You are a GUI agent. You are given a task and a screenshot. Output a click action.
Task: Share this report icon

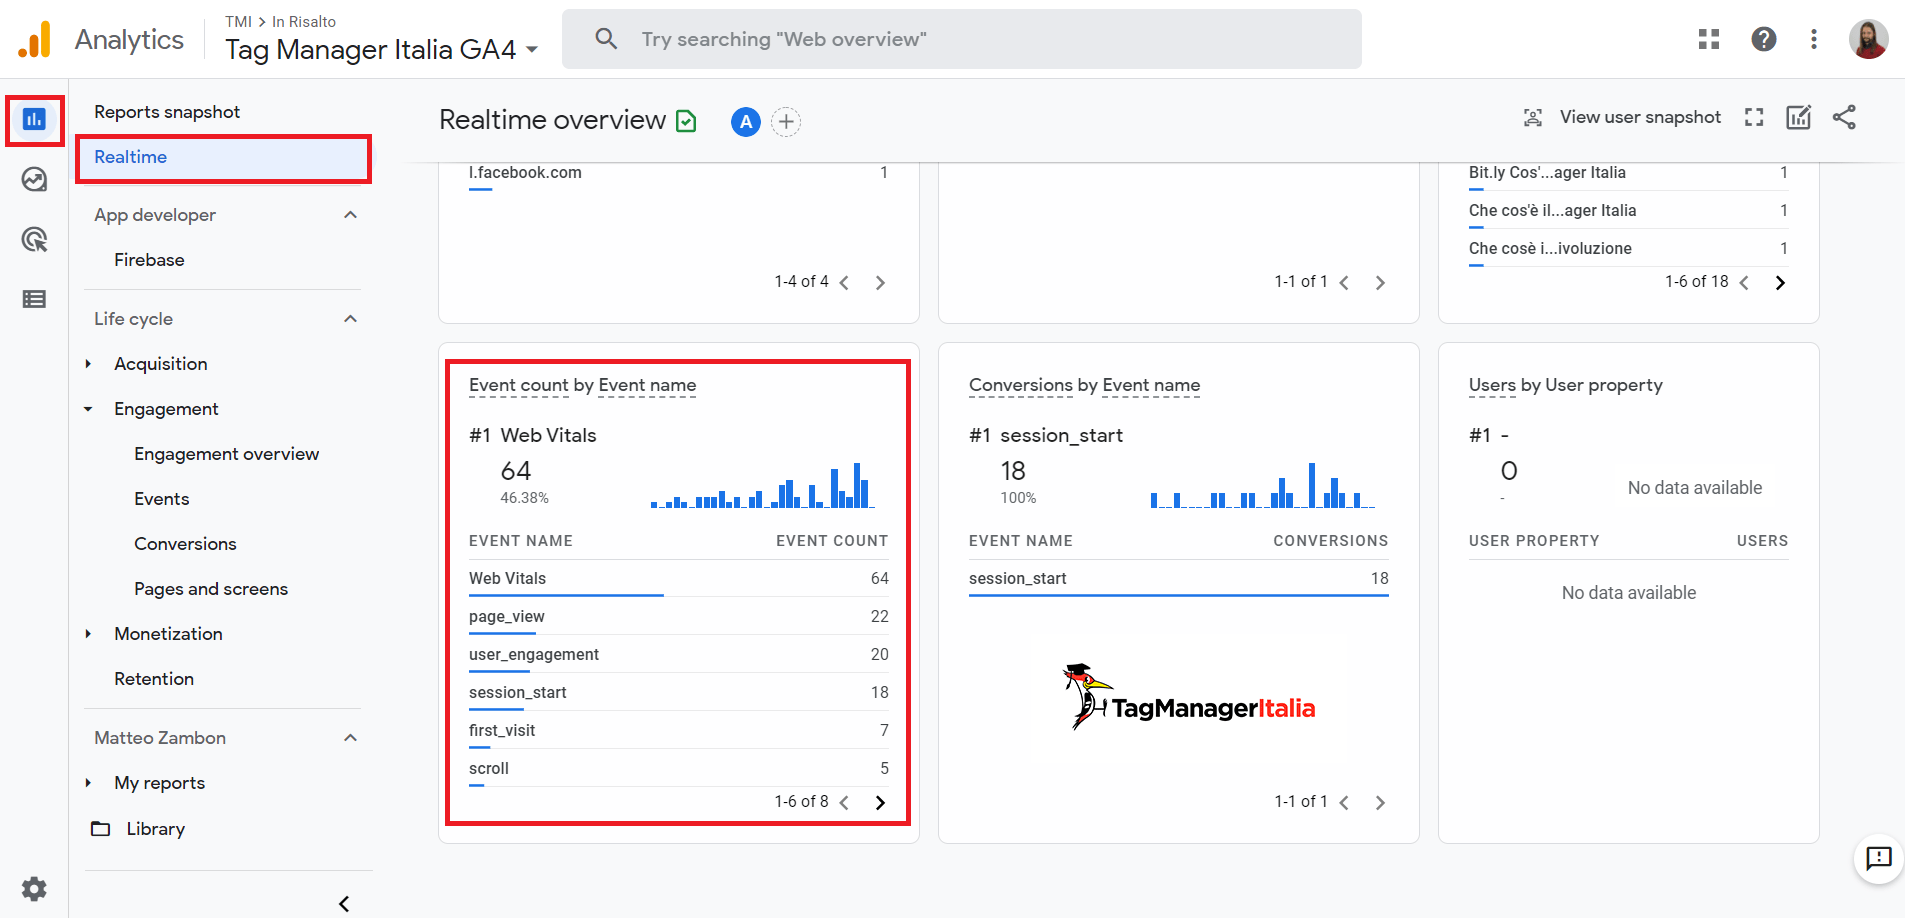coord(1844,117)
